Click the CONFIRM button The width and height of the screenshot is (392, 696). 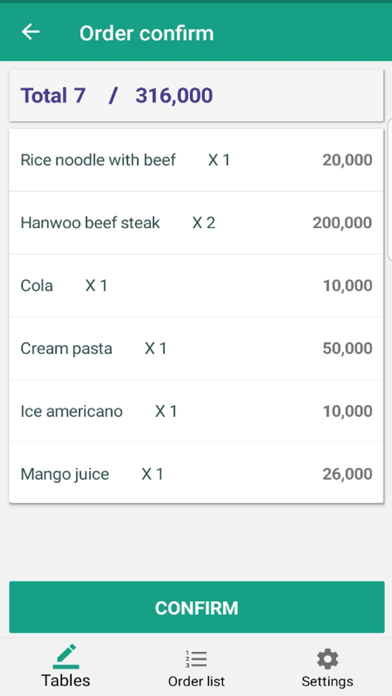197,607
